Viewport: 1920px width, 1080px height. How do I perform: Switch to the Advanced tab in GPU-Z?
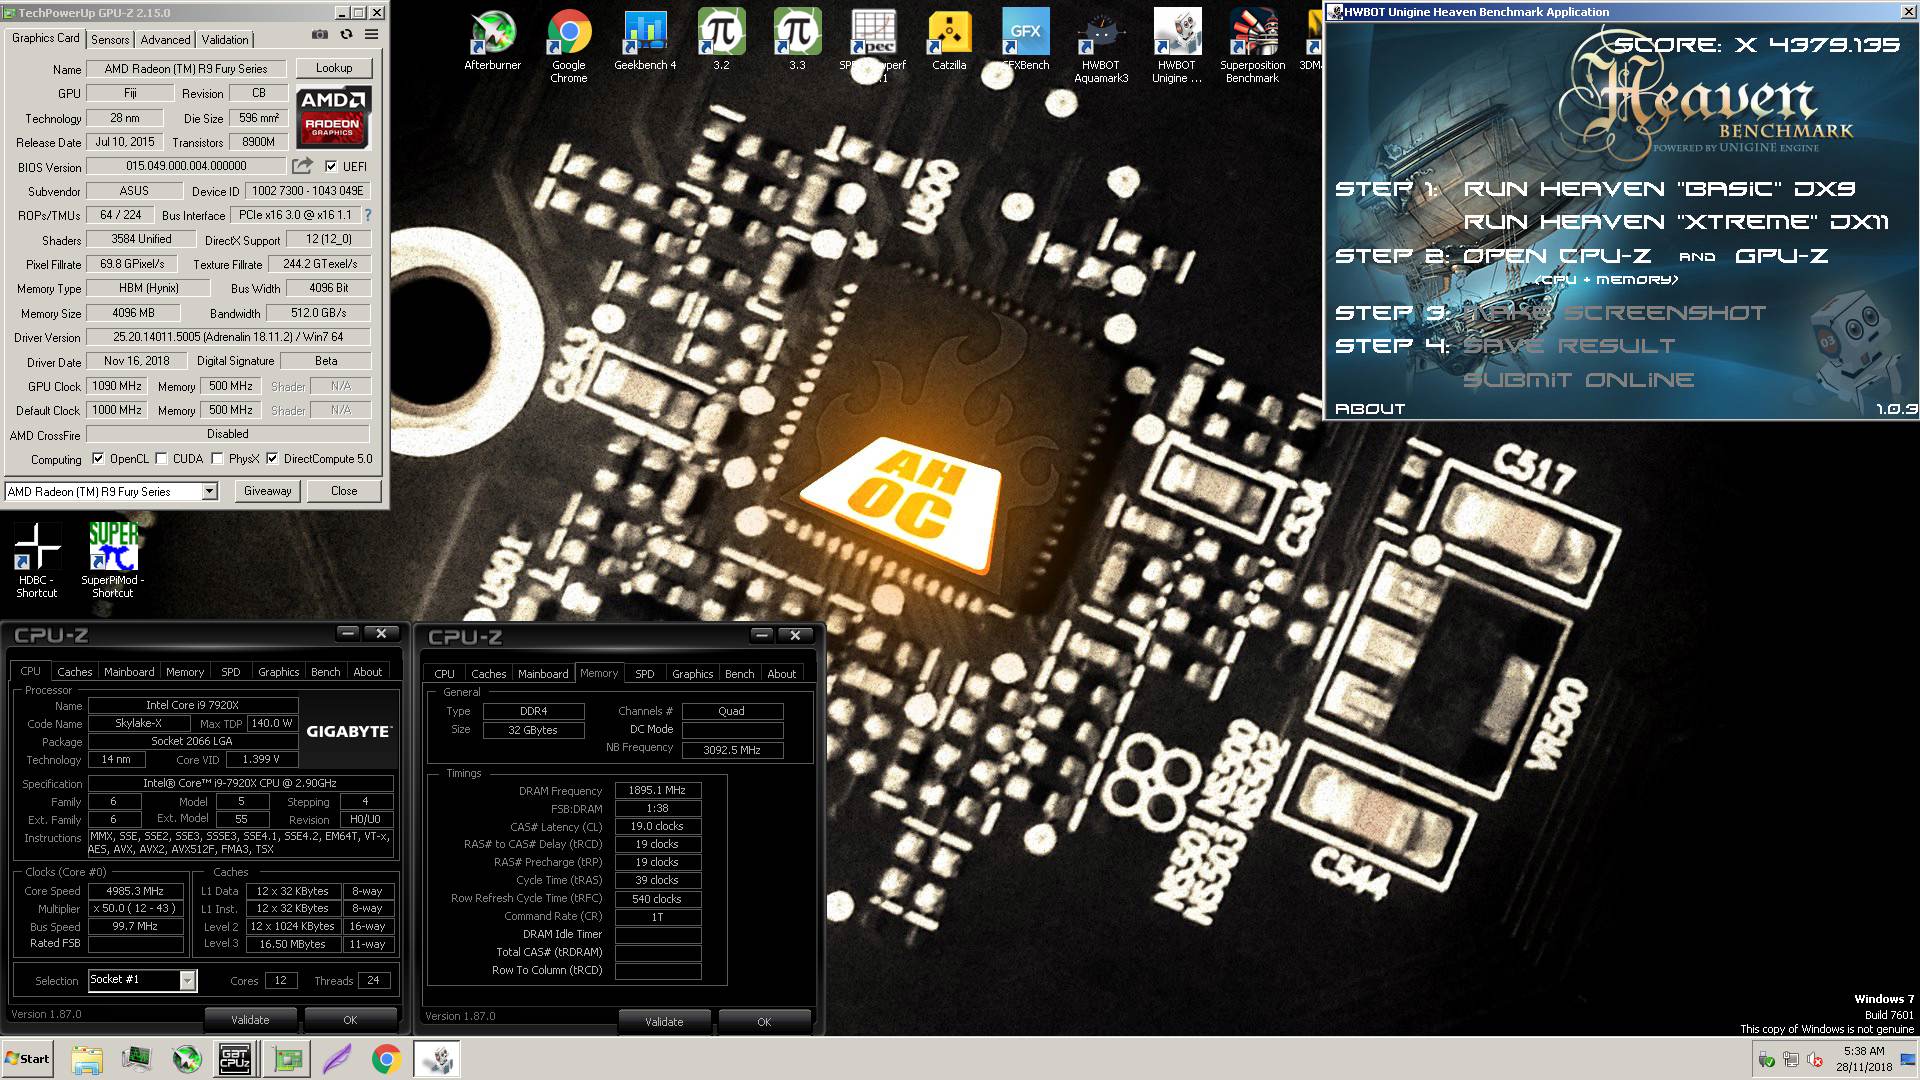[x=165, y=40]
